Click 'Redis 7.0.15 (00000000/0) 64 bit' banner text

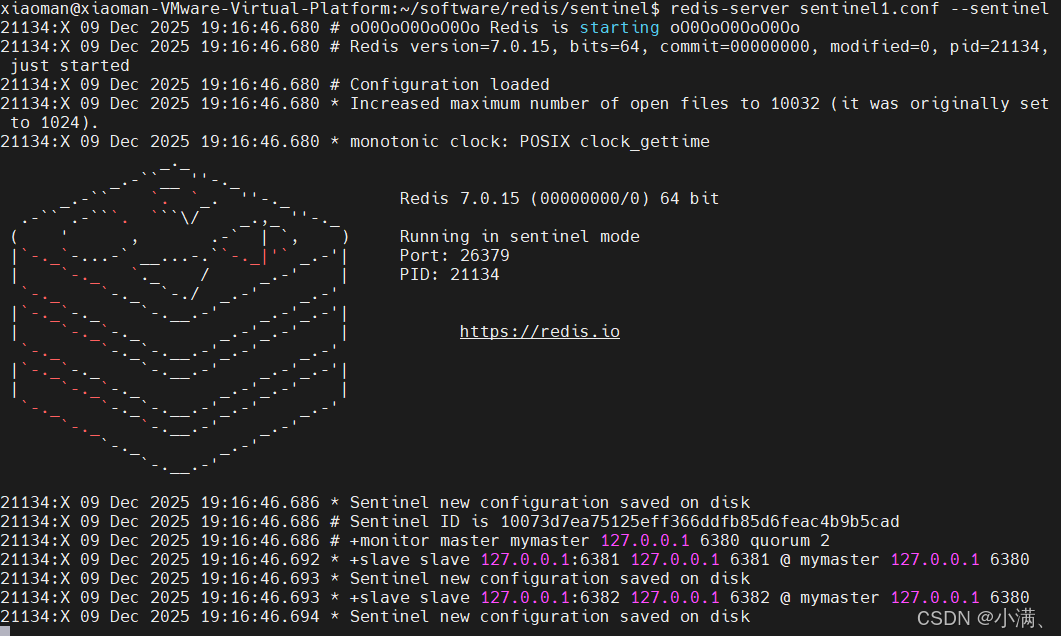[x=559, y=198]
